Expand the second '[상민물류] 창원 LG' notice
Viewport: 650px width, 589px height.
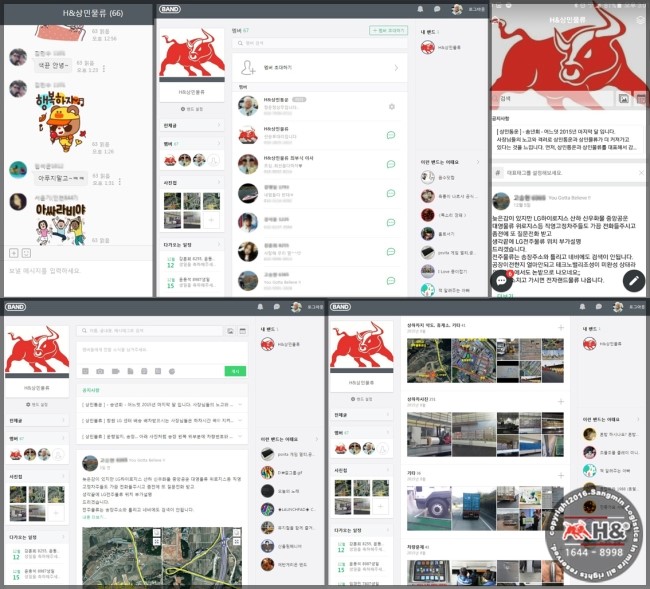pyautogui.click(x=162, y=421)
